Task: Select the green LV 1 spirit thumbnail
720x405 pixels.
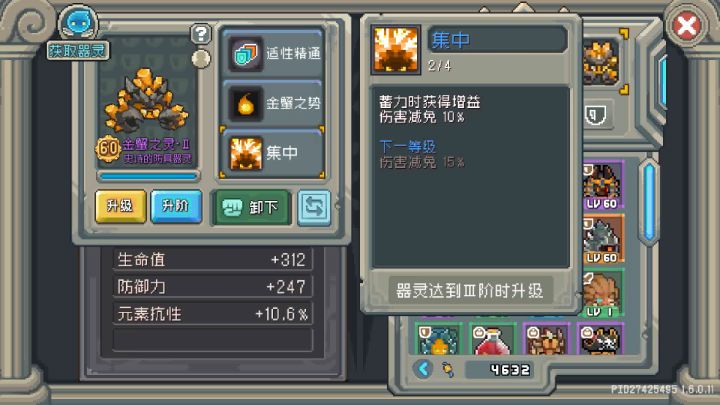Action: click(603, 293)
